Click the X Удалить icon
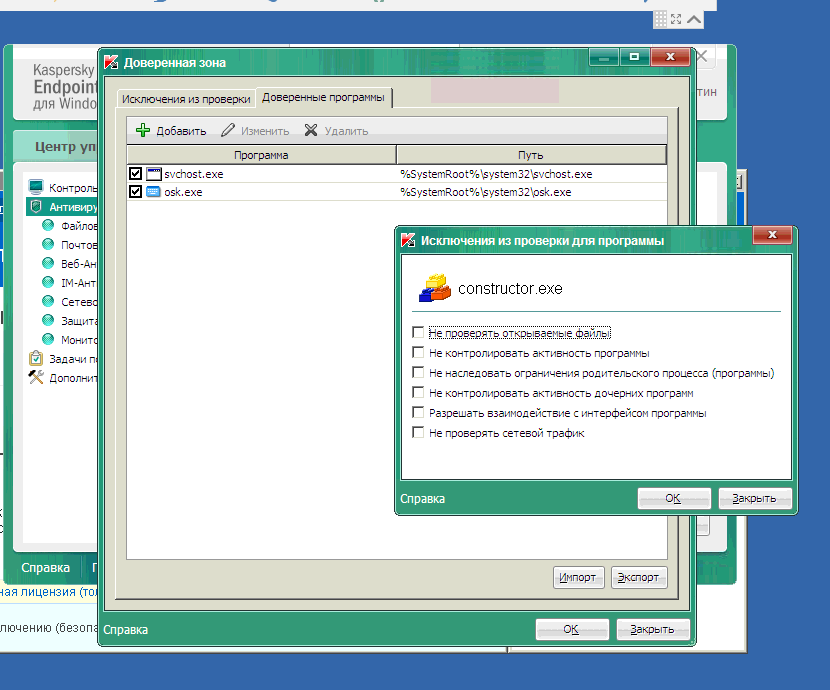The width and height of the screenshot is (830, 690). point(311,130)
